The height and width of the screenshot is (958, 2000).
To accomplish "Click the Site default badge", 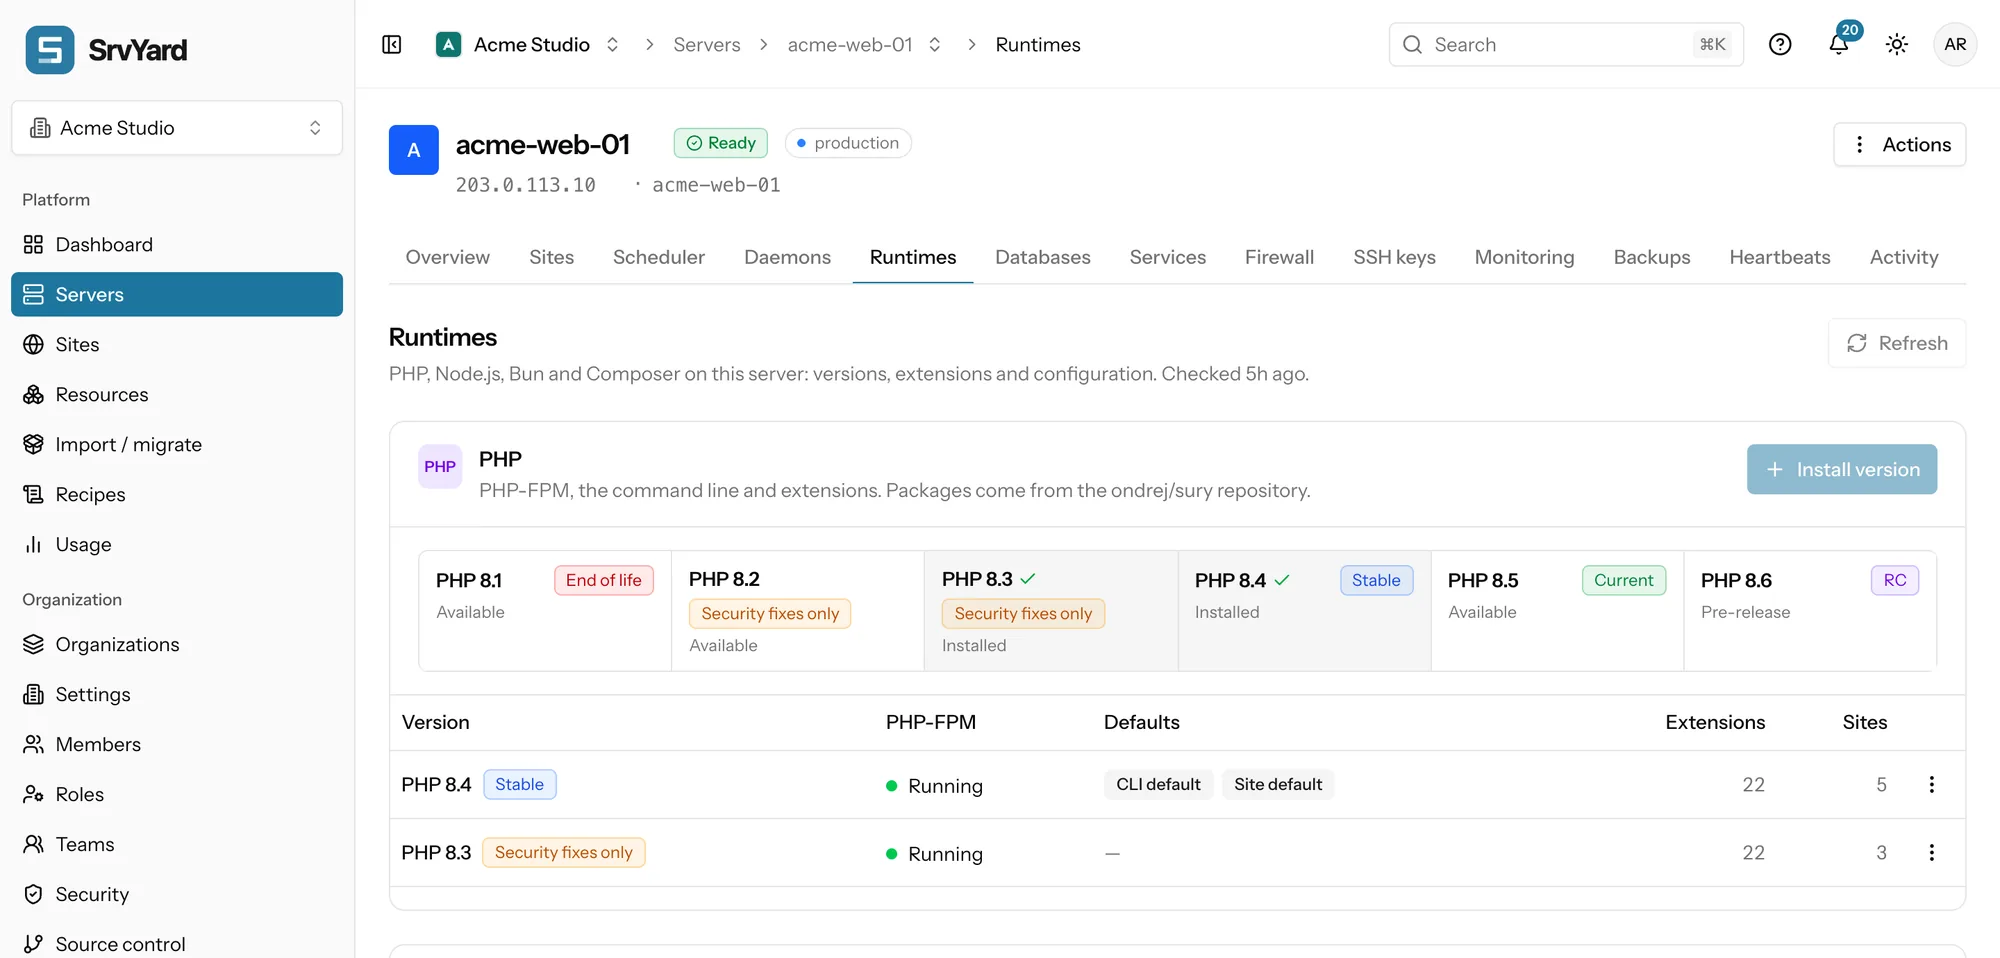I will (x=1278, y=785).
